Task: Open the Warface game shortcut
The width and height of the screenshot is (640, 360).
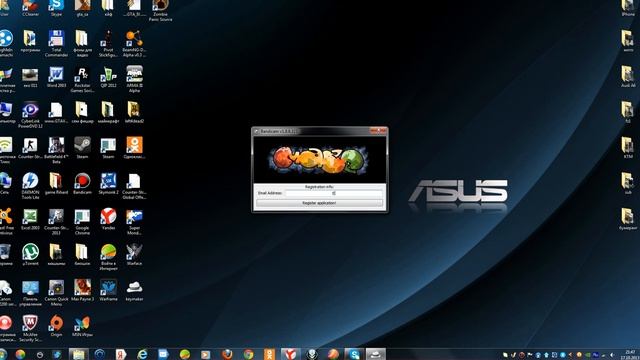Action: (x=134, y=255)
